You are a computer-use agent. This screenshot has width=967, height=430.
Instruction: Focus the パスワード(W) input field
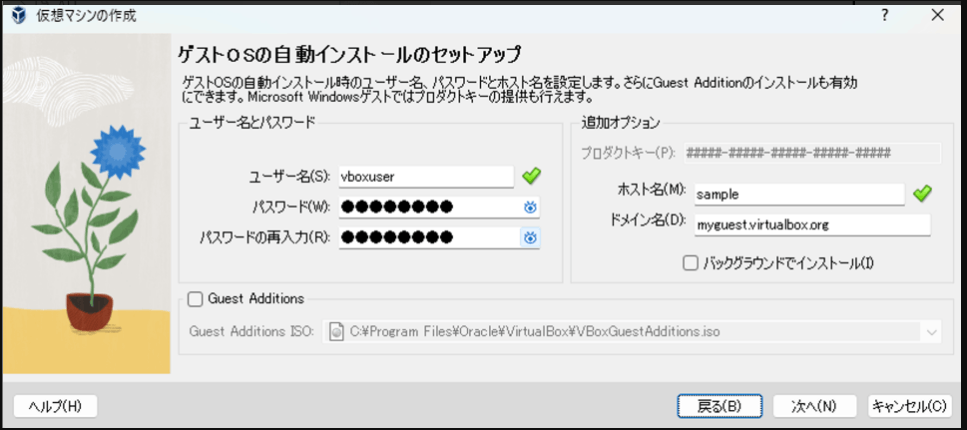pos(439,207)
